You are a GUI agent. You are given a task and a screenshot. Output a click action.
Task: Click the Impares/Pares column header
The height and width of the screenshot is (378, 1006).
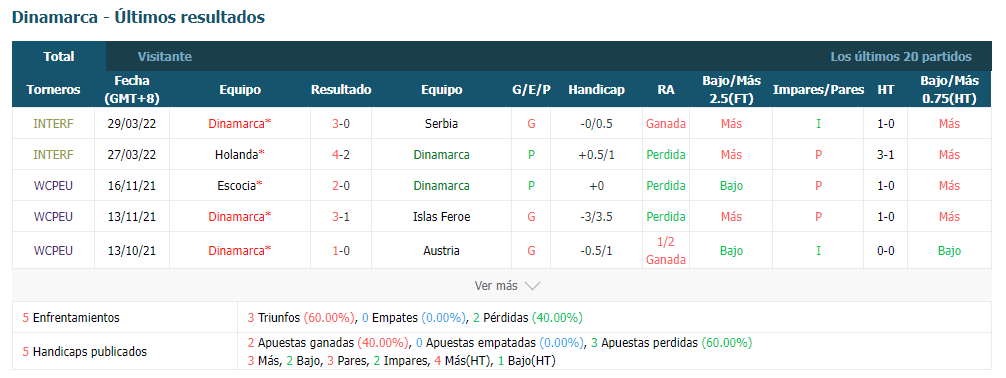[818, 90]
